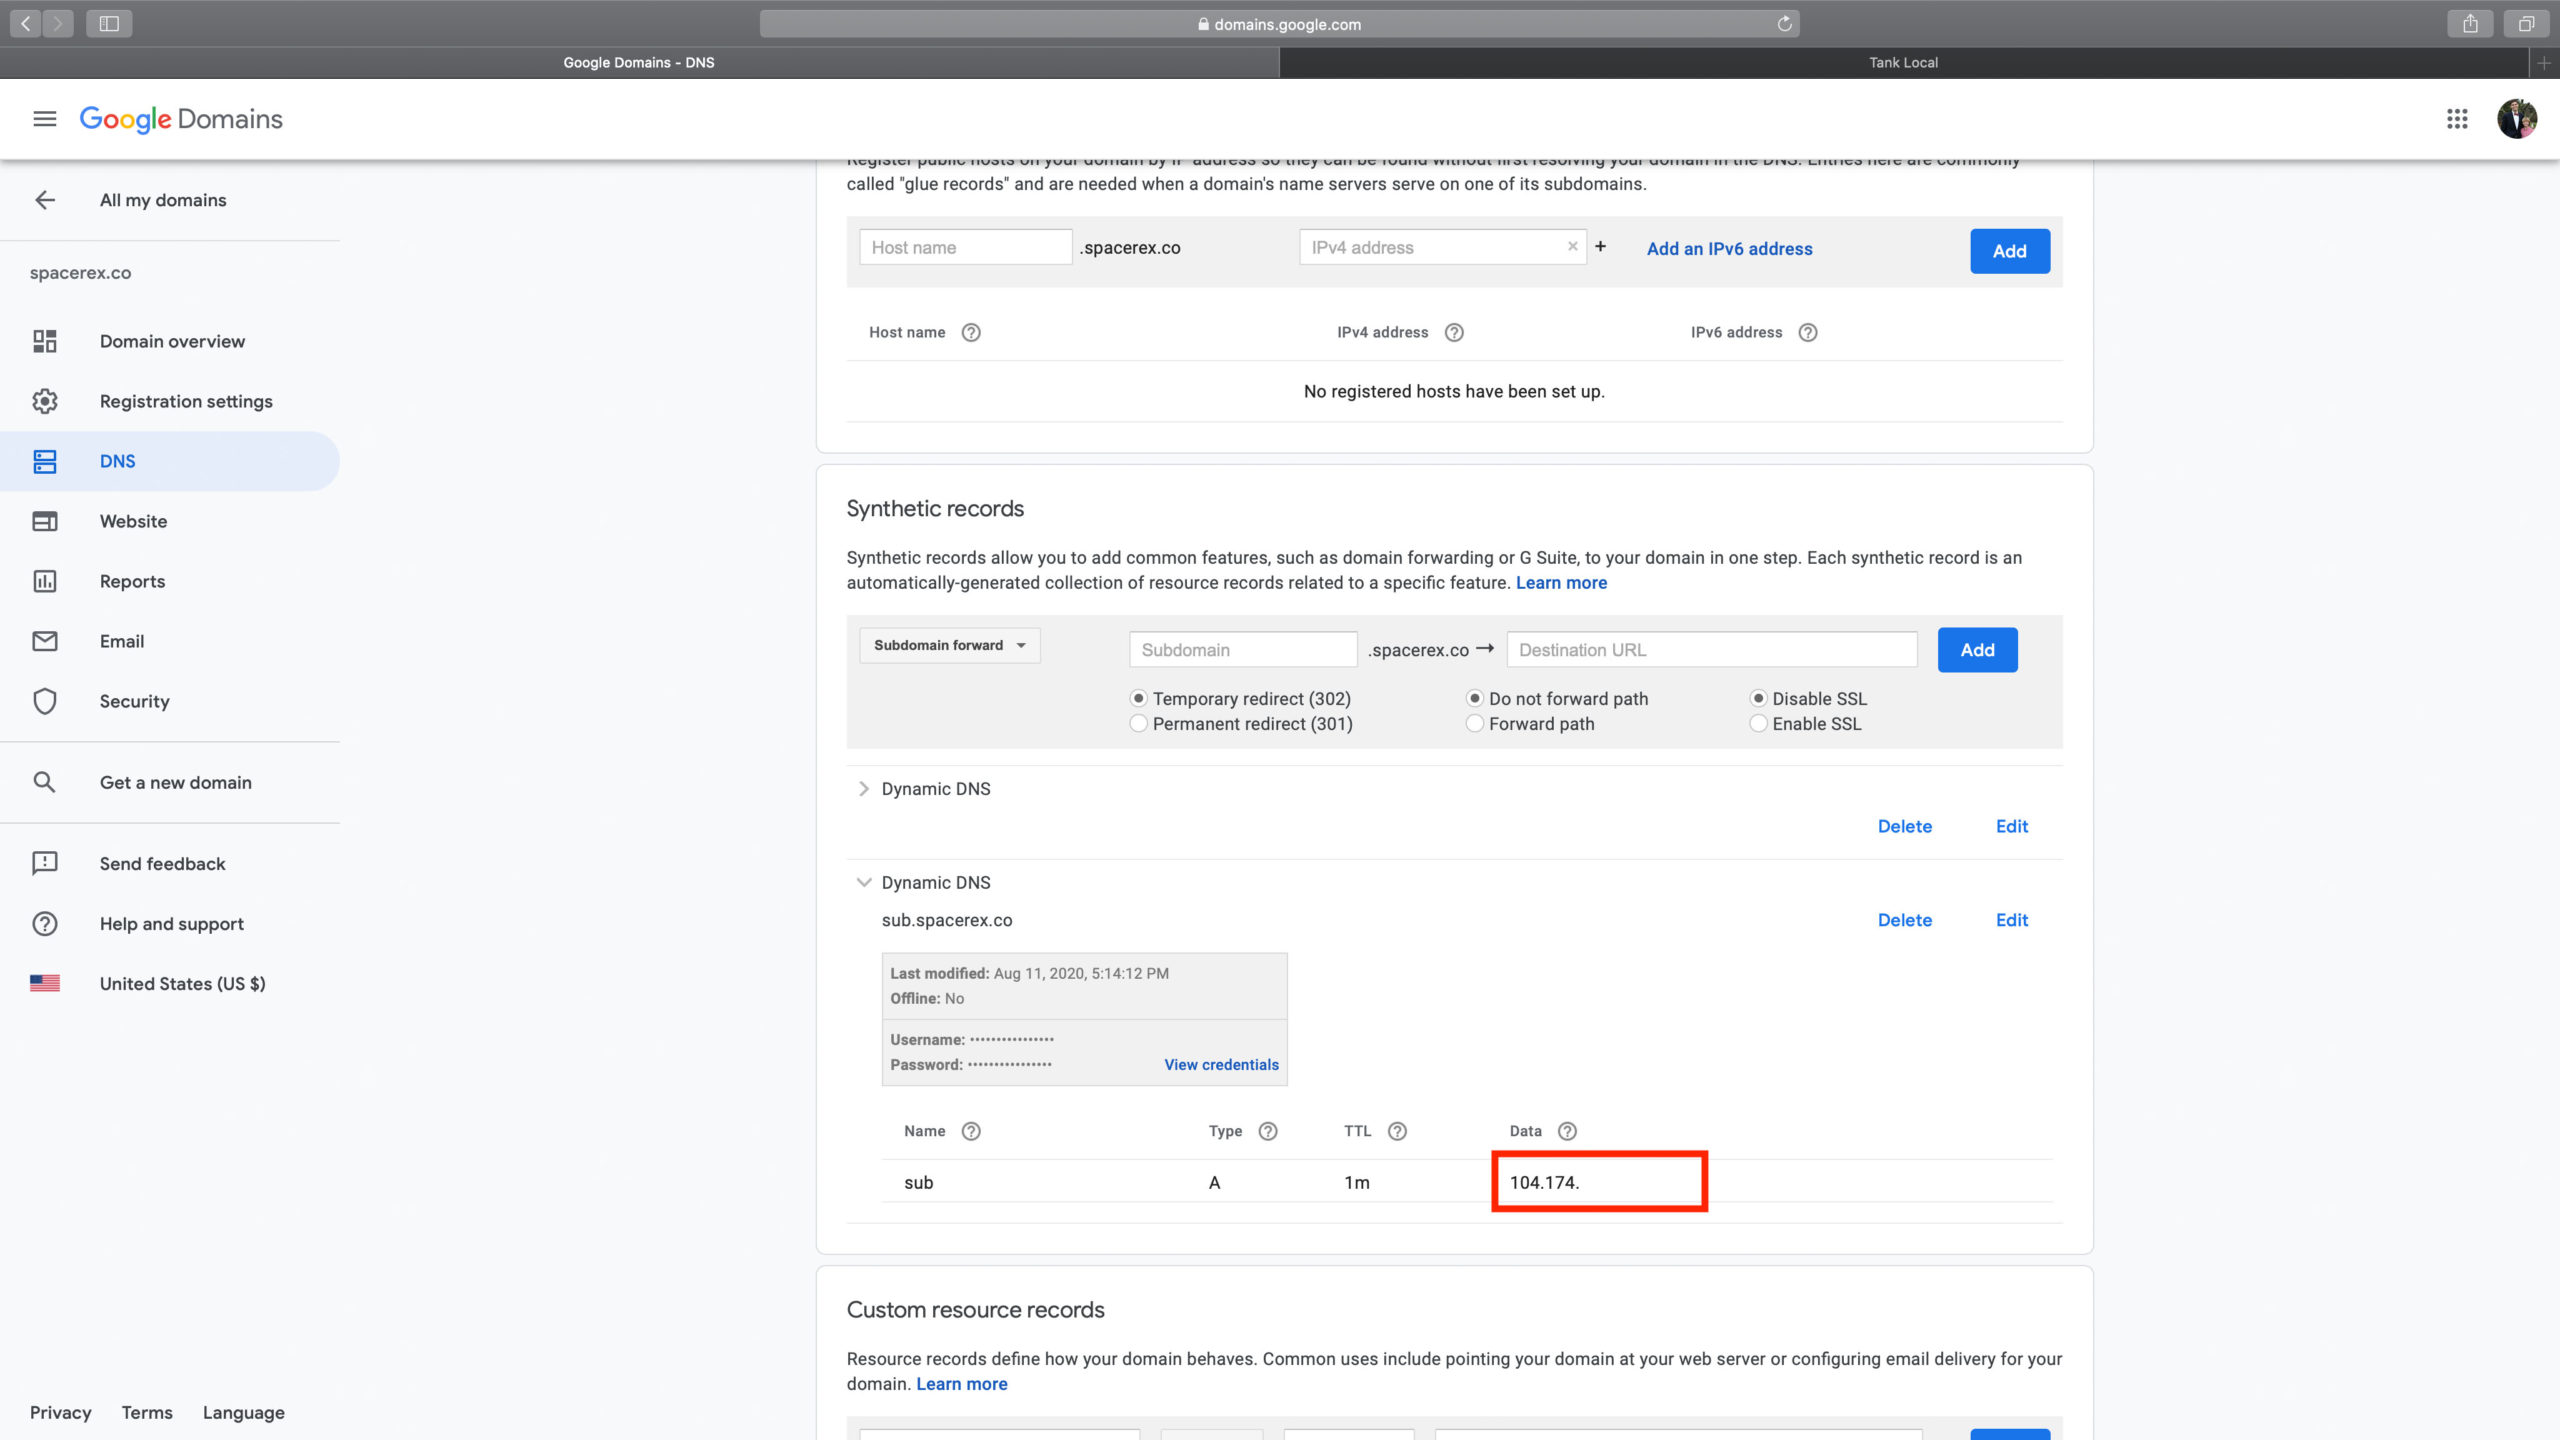Open Synthetic records Learn more link

point(1561,583)
